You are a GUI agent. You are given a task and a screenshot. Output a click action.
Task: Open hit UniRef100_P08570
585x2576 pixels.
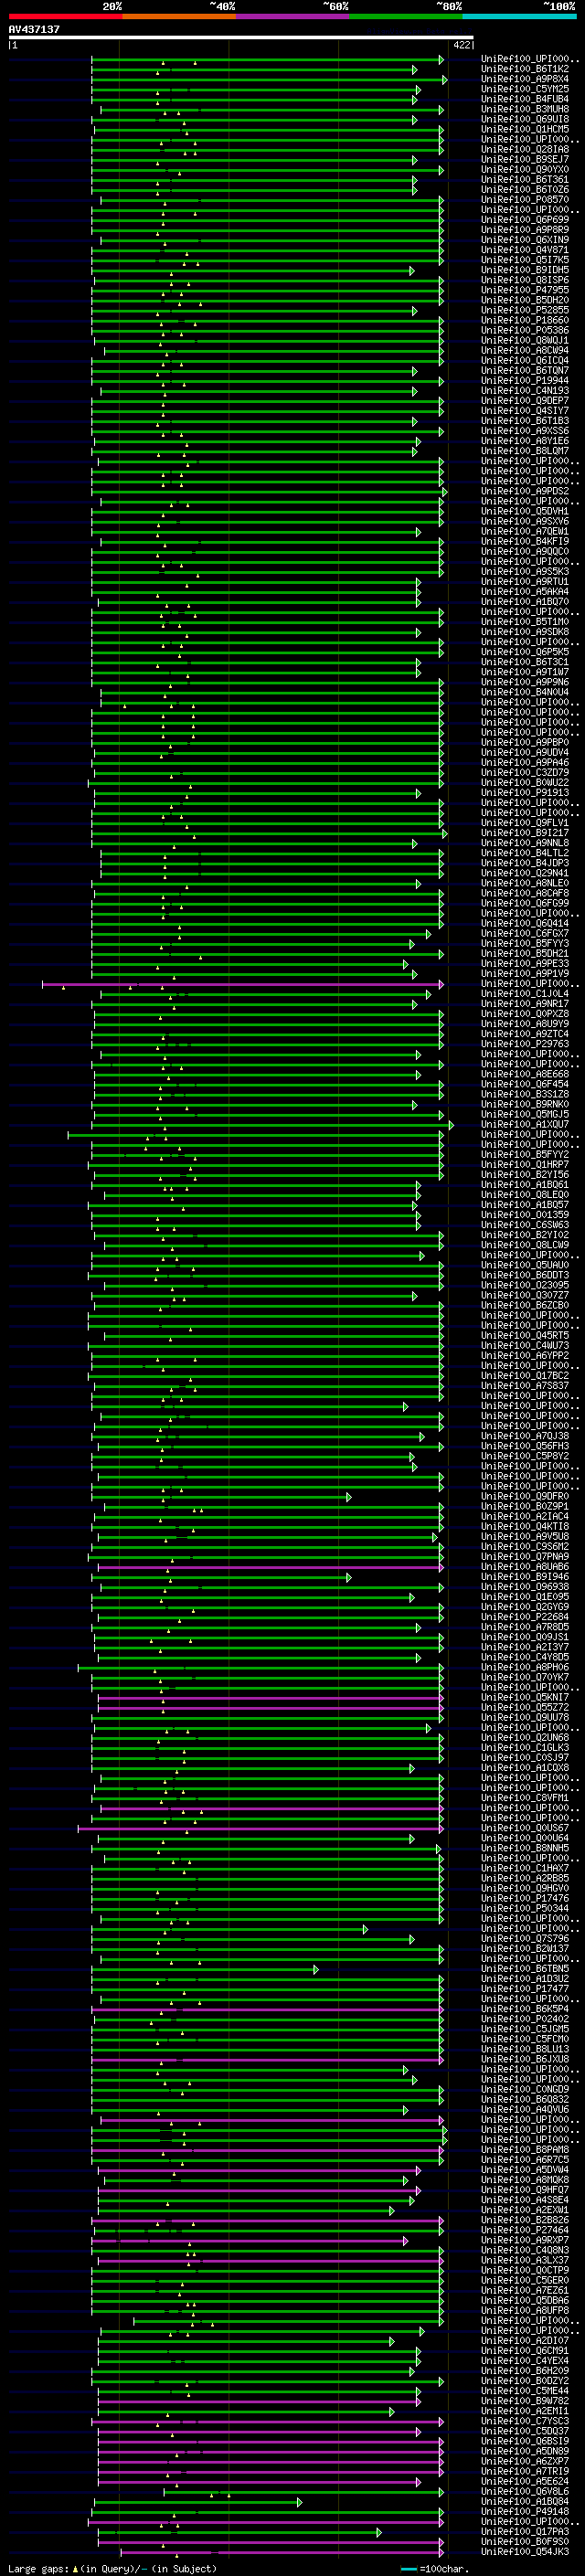(525, 200)
